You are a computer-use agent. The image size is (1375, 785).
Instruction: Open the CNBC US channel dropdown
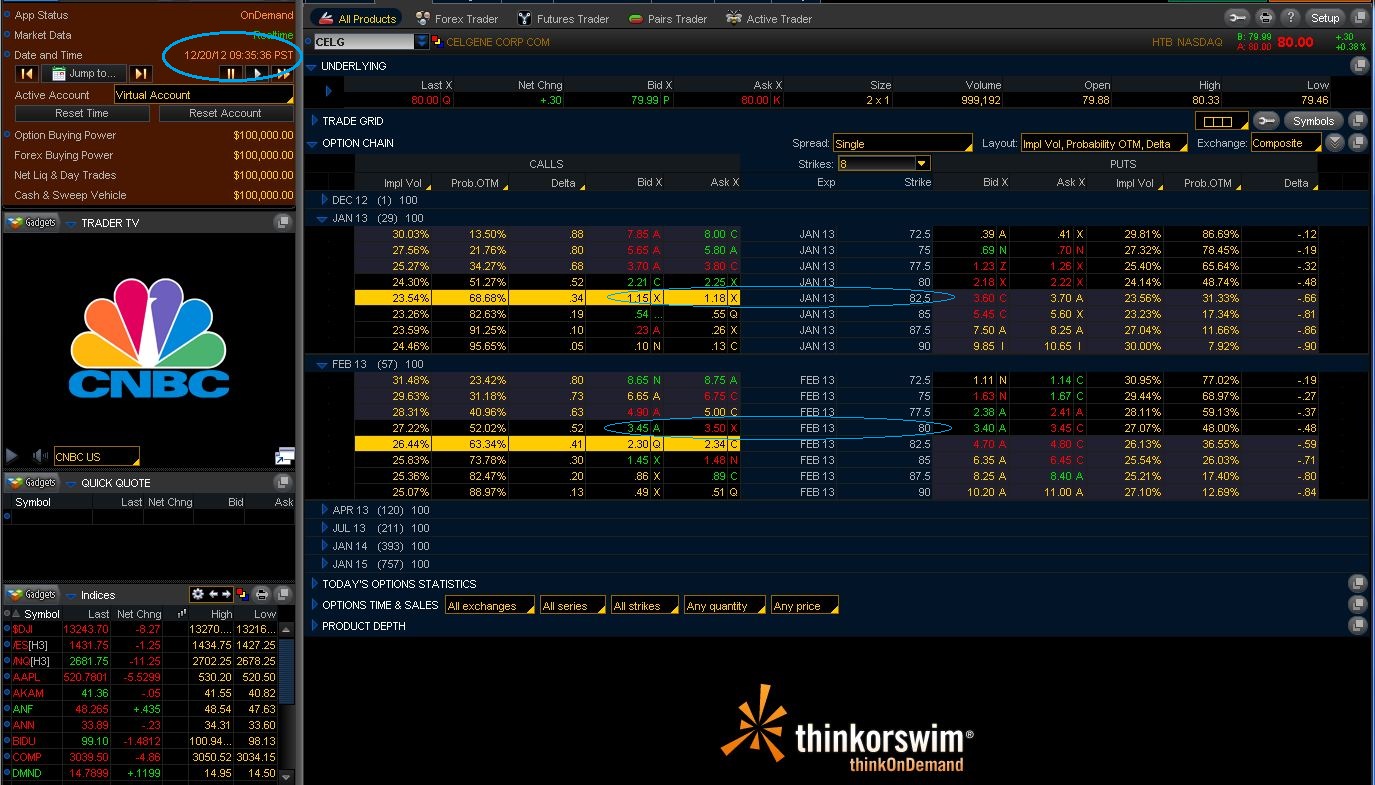[96, 457]
